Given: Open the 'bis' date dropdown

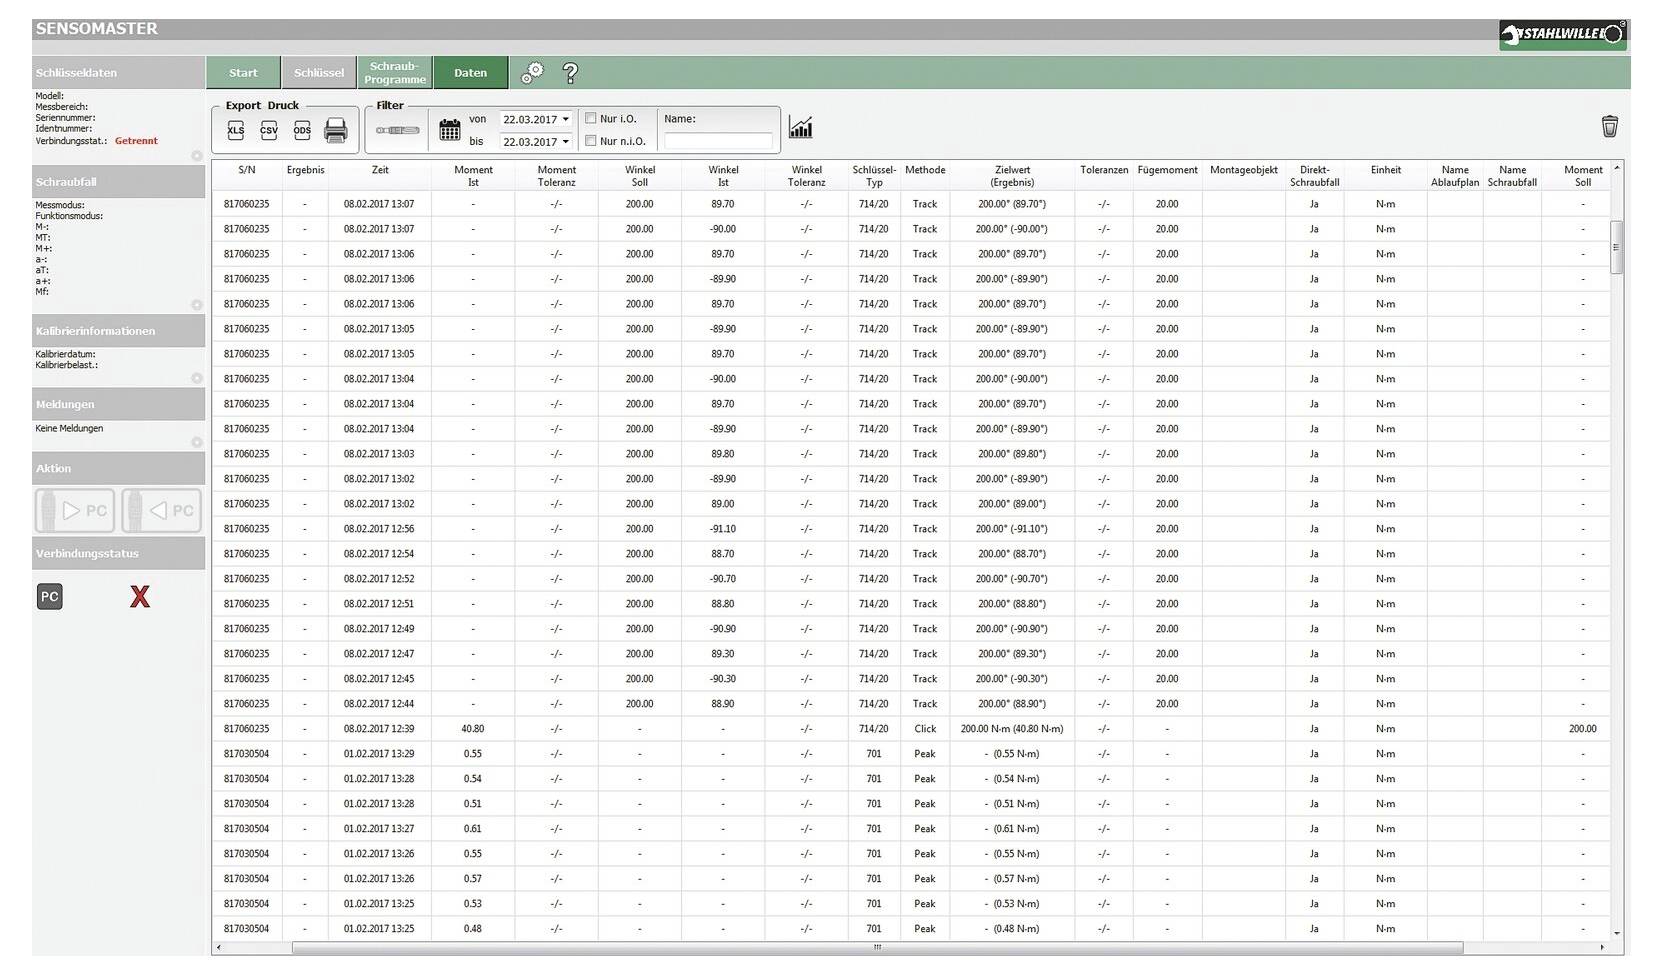Looking at the screenshot, I should 565,142.
